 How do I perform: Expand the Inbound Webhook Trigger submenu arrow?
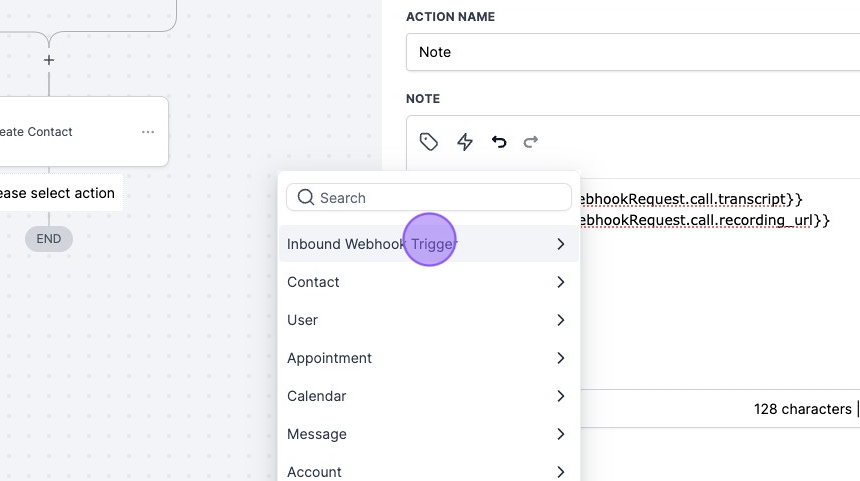click(x=561, y=244)
